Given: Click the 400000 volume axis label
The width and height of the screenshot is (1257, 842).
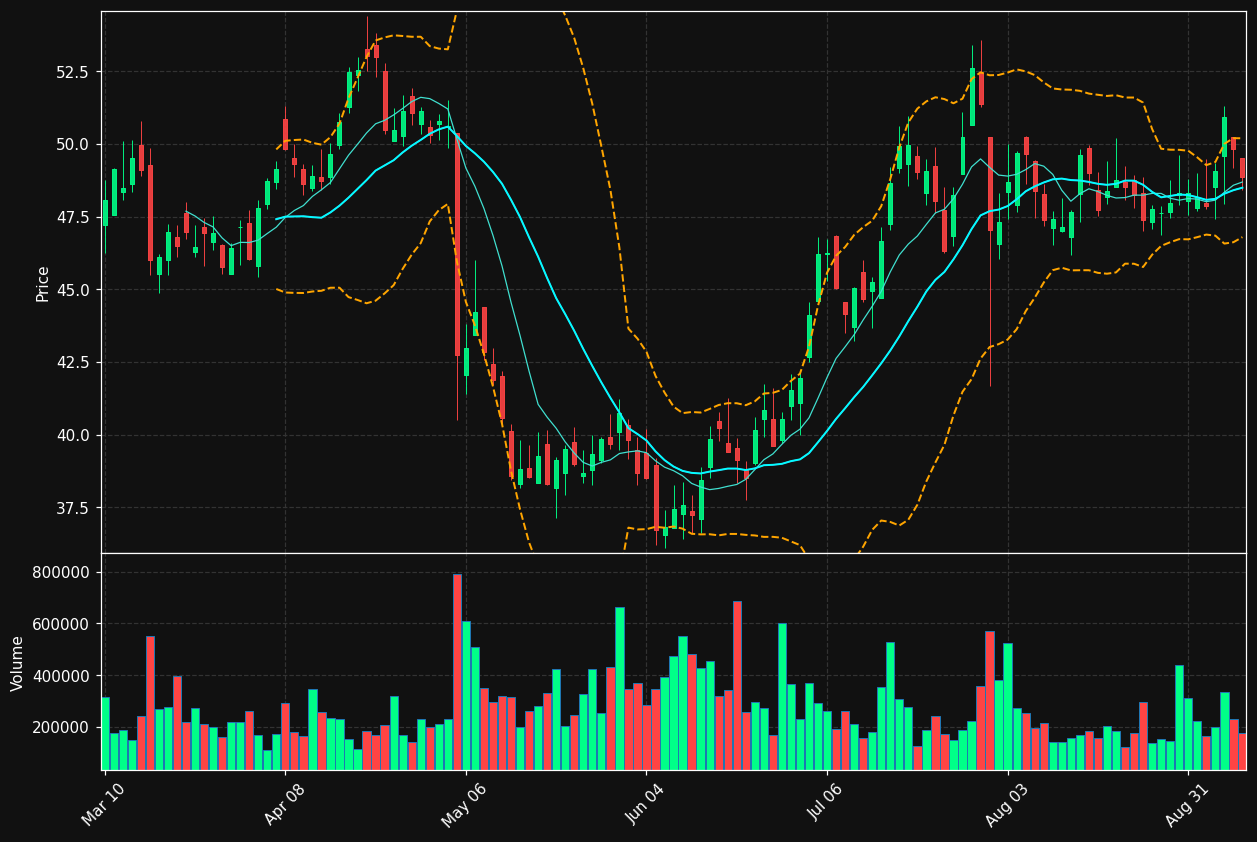Looking at the screenshot, I should [62, 676].
